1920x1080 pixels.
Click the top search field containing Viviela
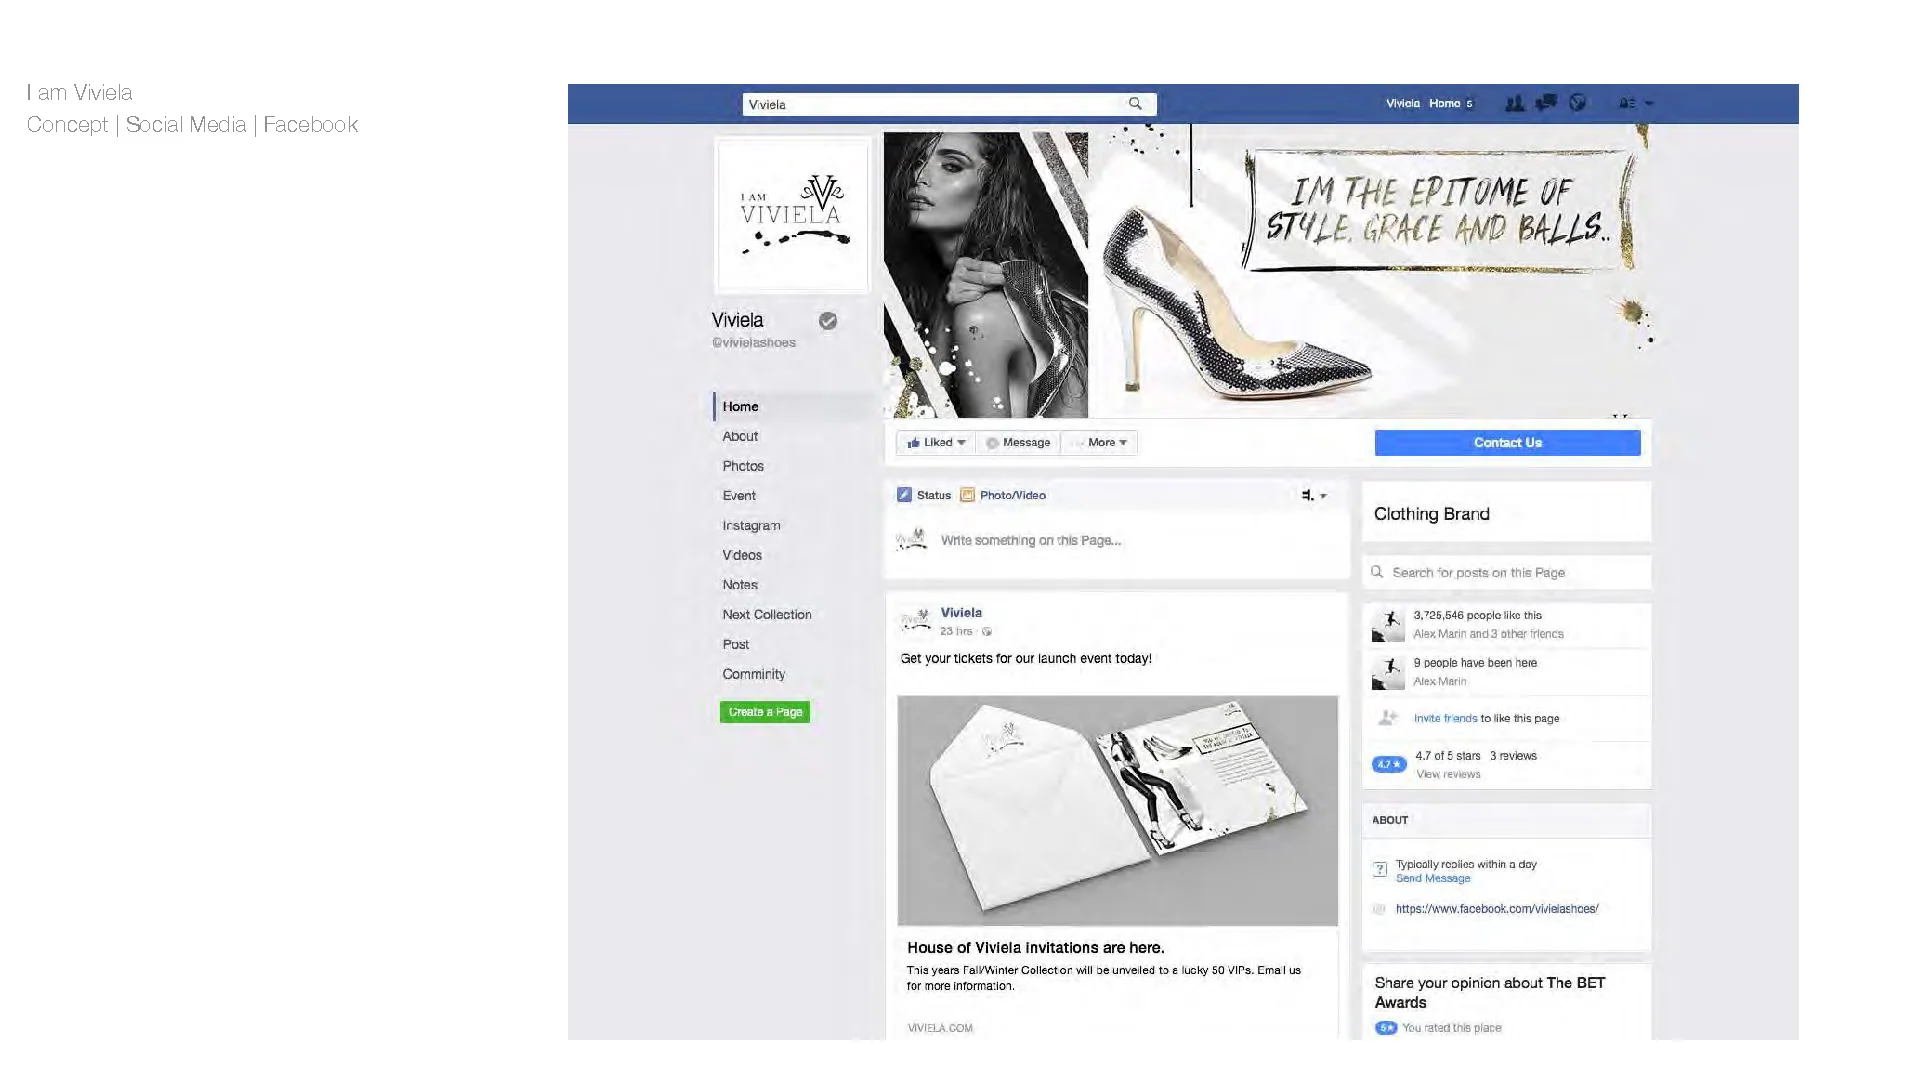pos(949,104)
